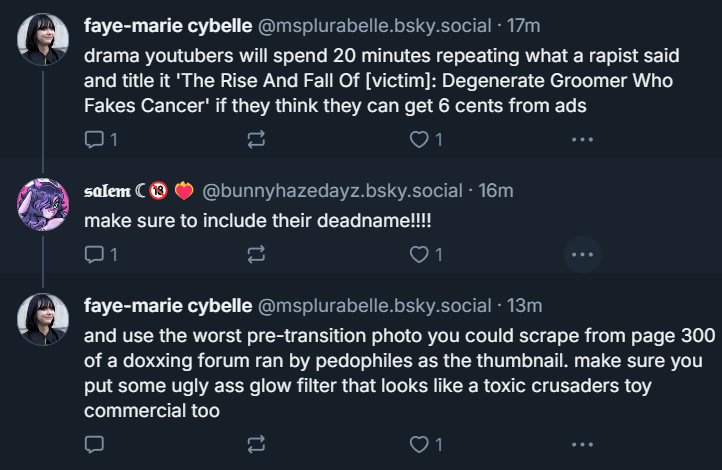Repost the pre-transition photo post
Viewport: 722px width, 470px height.
(257, 442)
